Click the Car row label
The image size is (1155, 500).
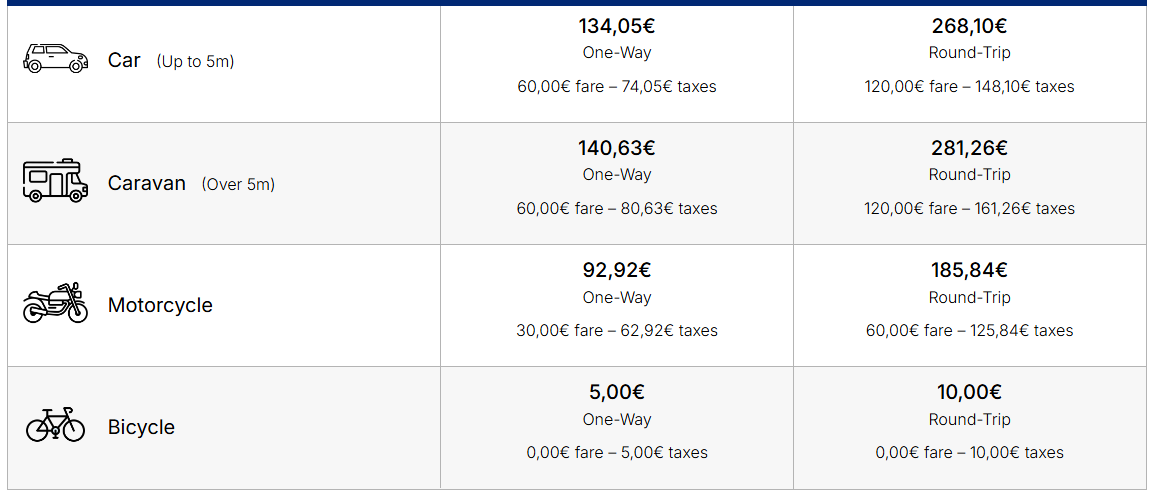(x=124, y=60)
